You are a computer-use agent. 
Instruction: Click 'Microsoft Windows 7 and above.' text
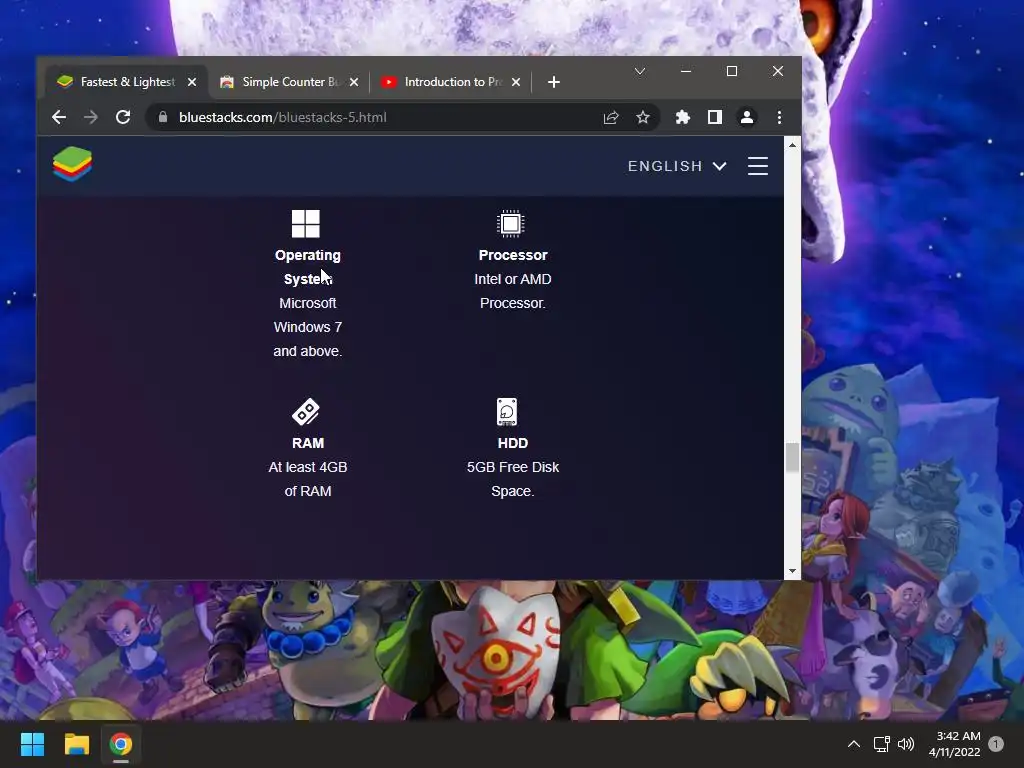click(x=308, y=327)
